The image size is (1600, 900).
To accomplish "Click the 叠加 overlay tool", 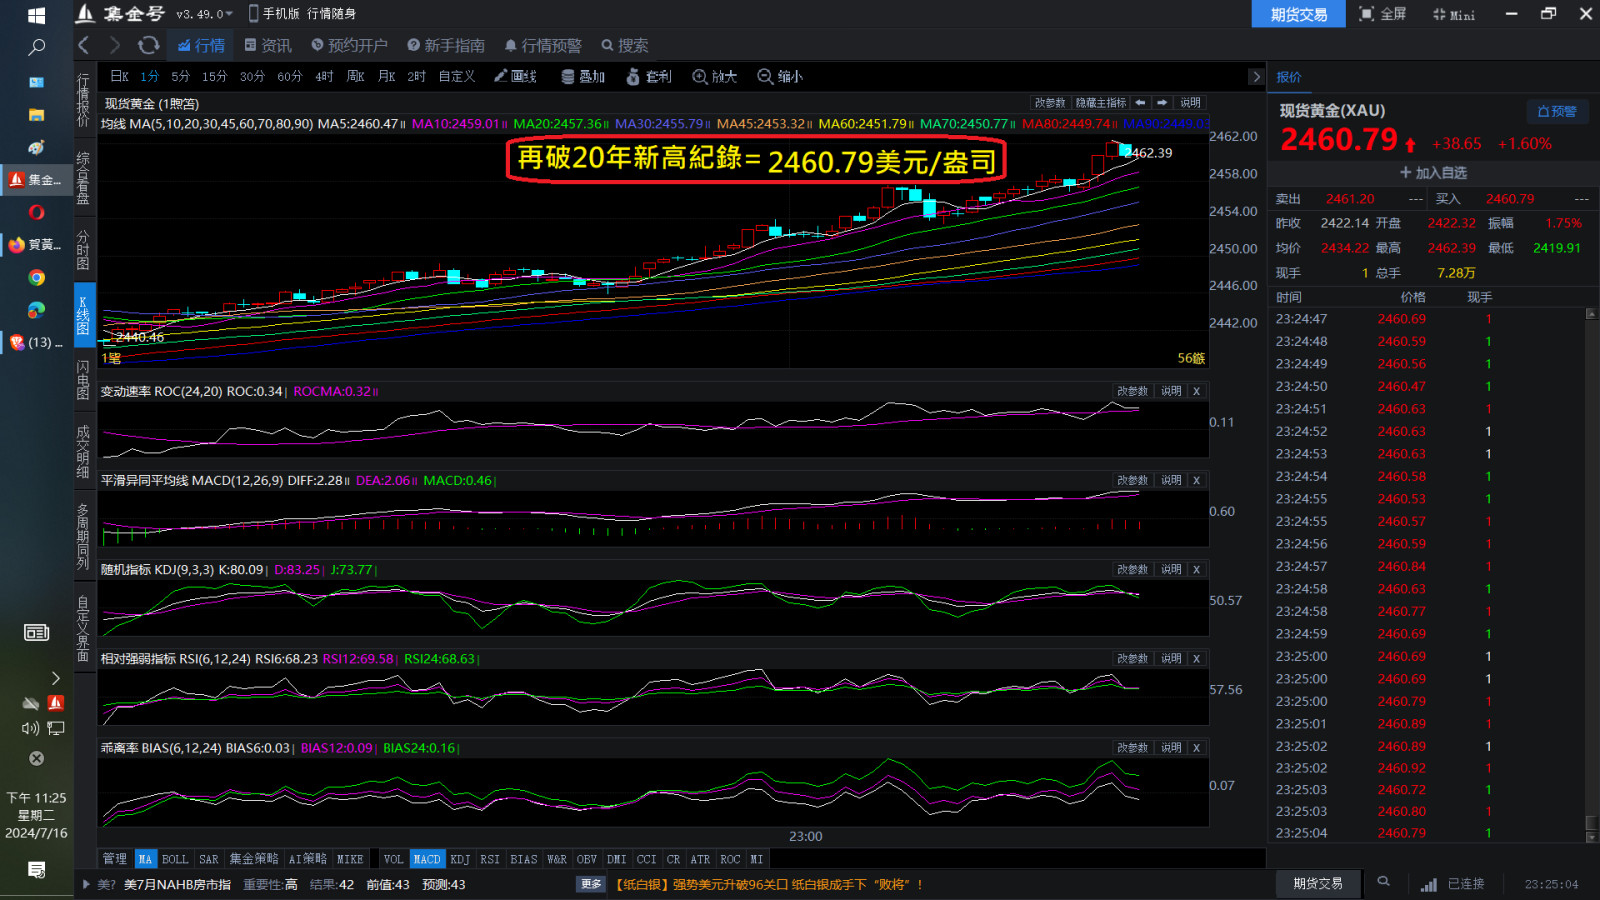I will [583, 76].
